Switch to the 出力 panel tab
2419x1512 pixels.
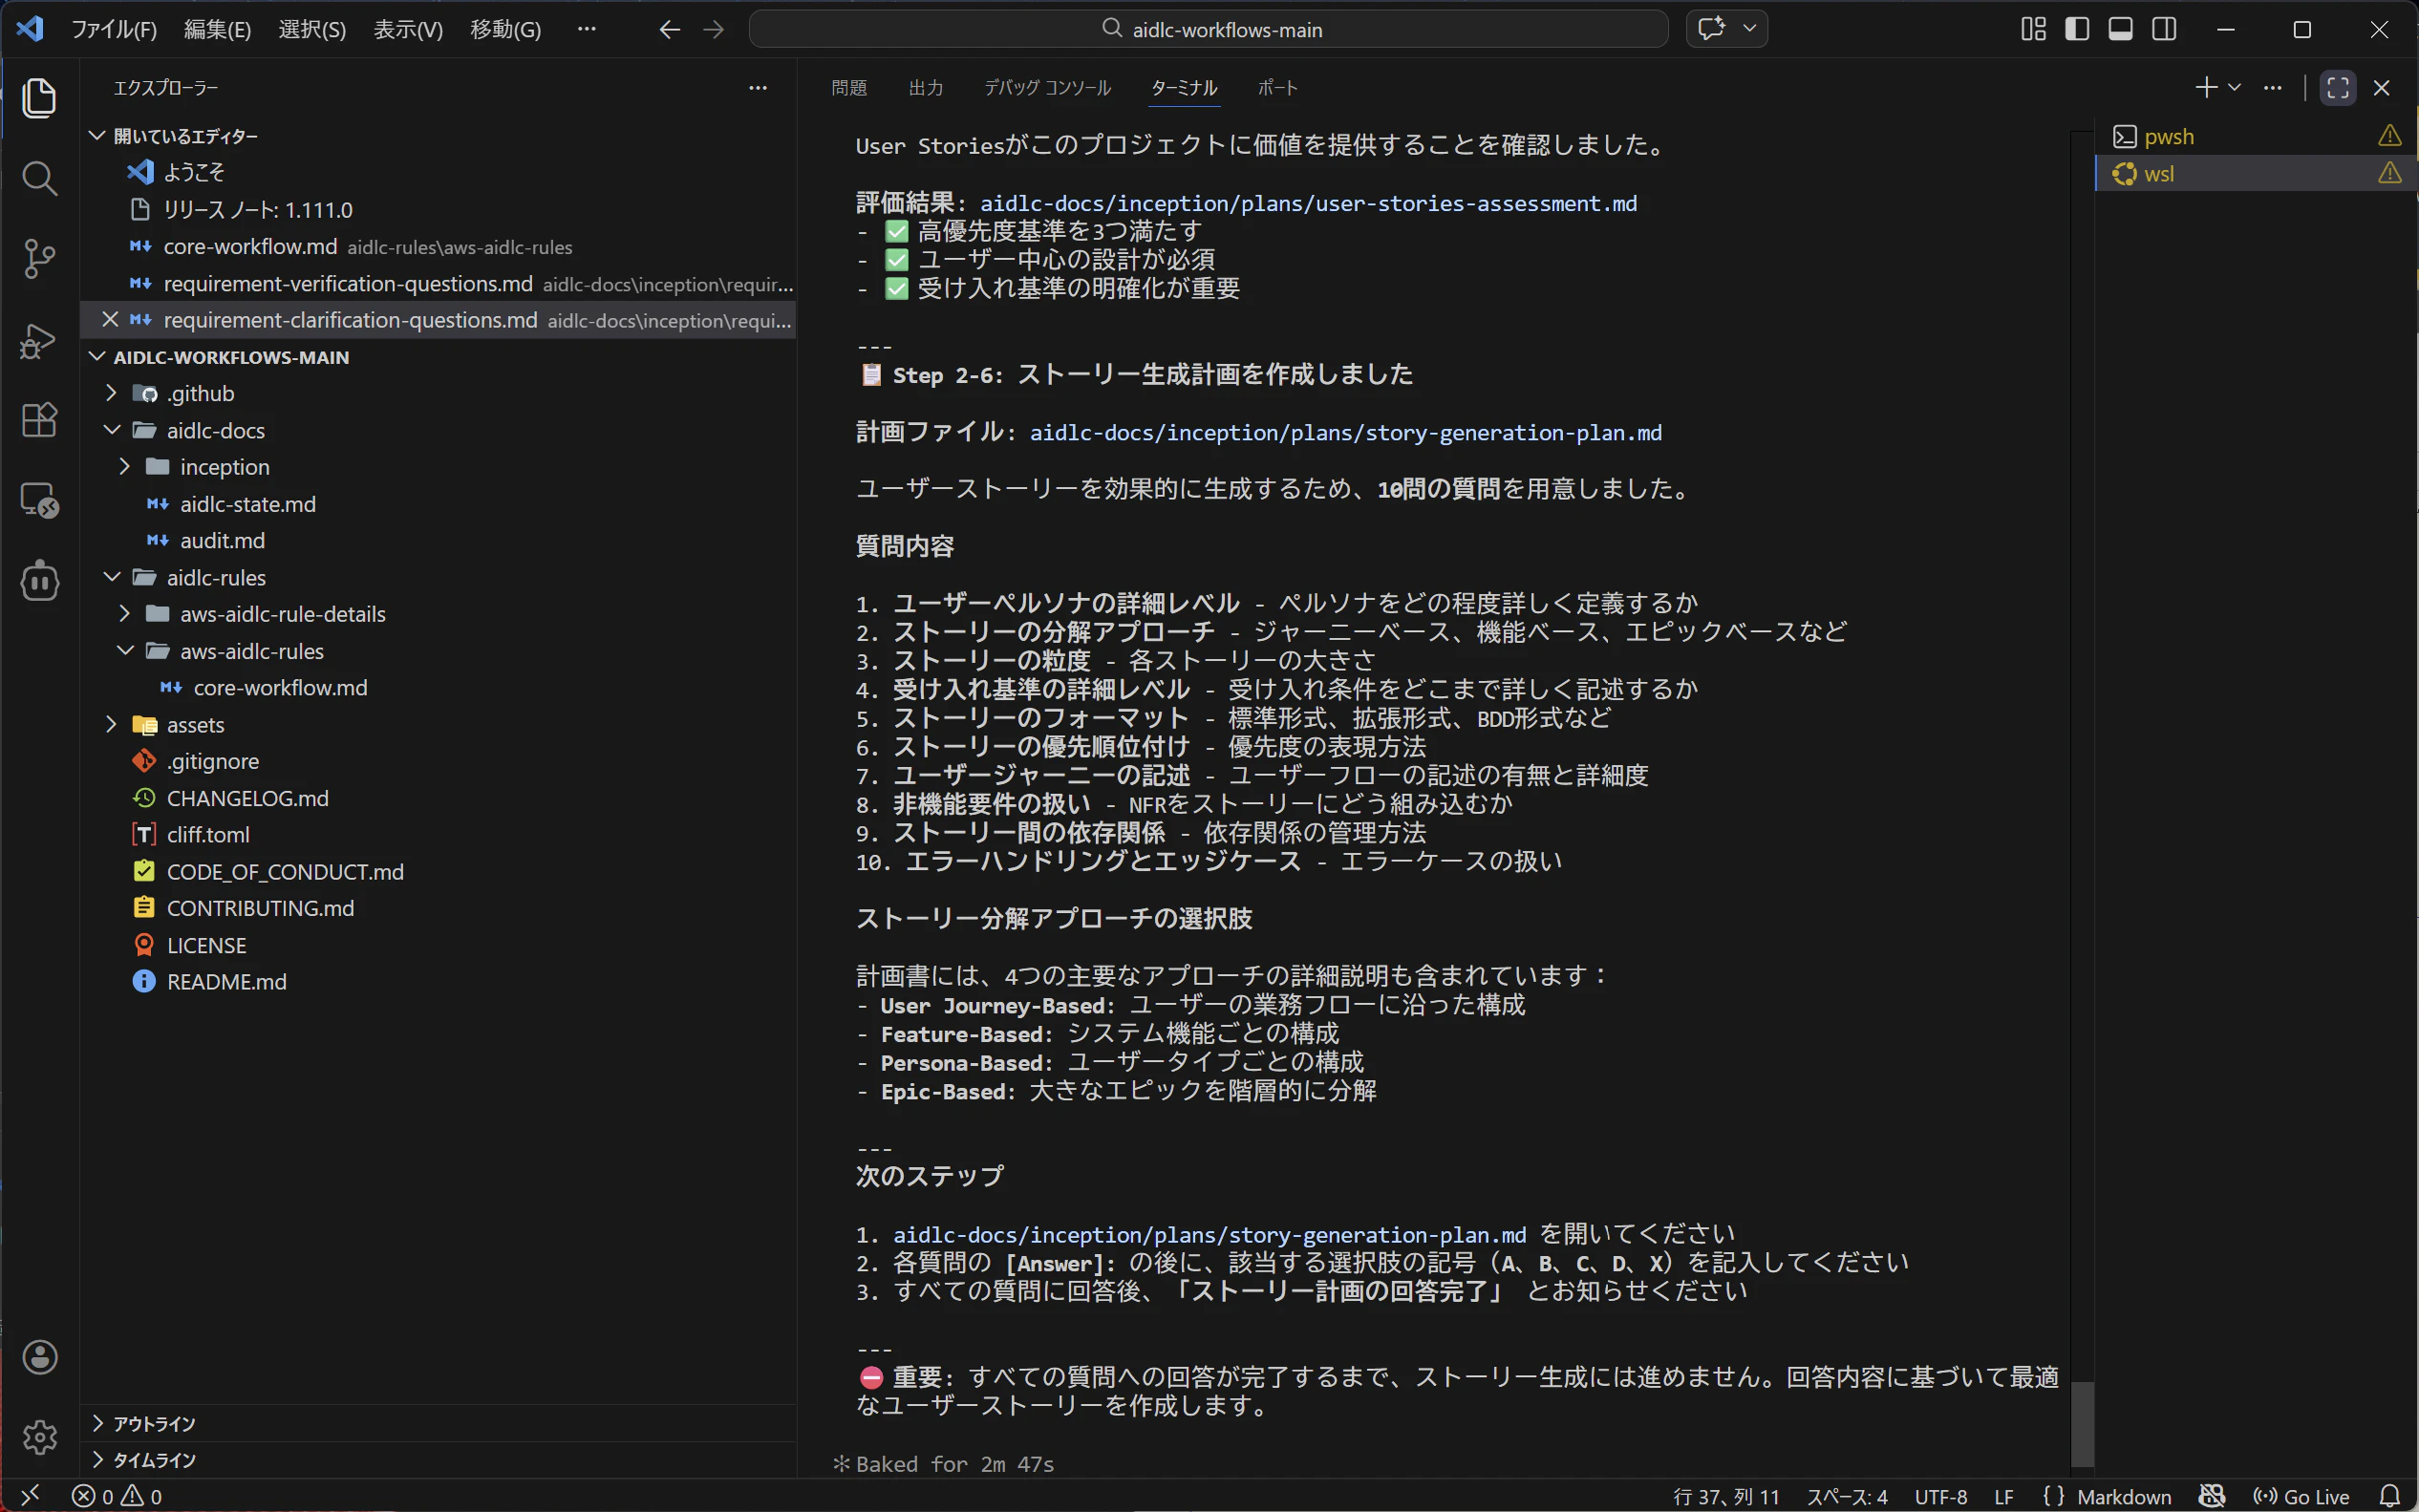[x=926, y=88]
